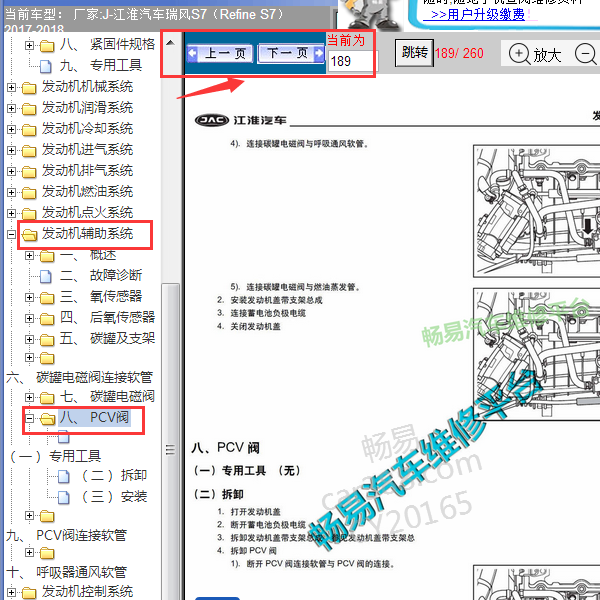Click the open folder icon beside 发动机辅助系统
The width and height of the screenshot is (600, 600).
[x=29, y=235]
